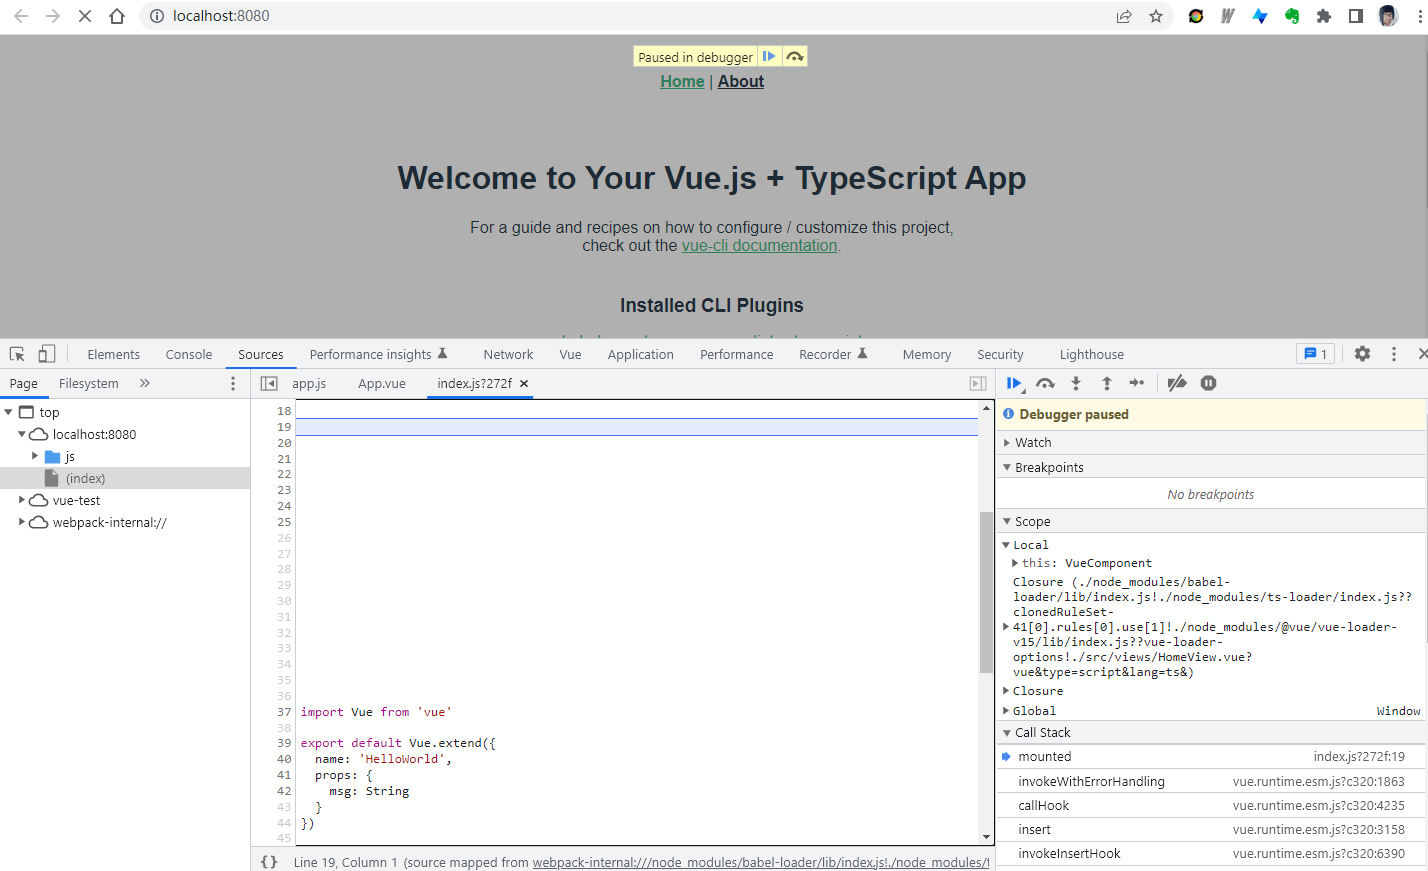Step over via page overlay button
Screen dimensions: 1428x871
[795, 56]
